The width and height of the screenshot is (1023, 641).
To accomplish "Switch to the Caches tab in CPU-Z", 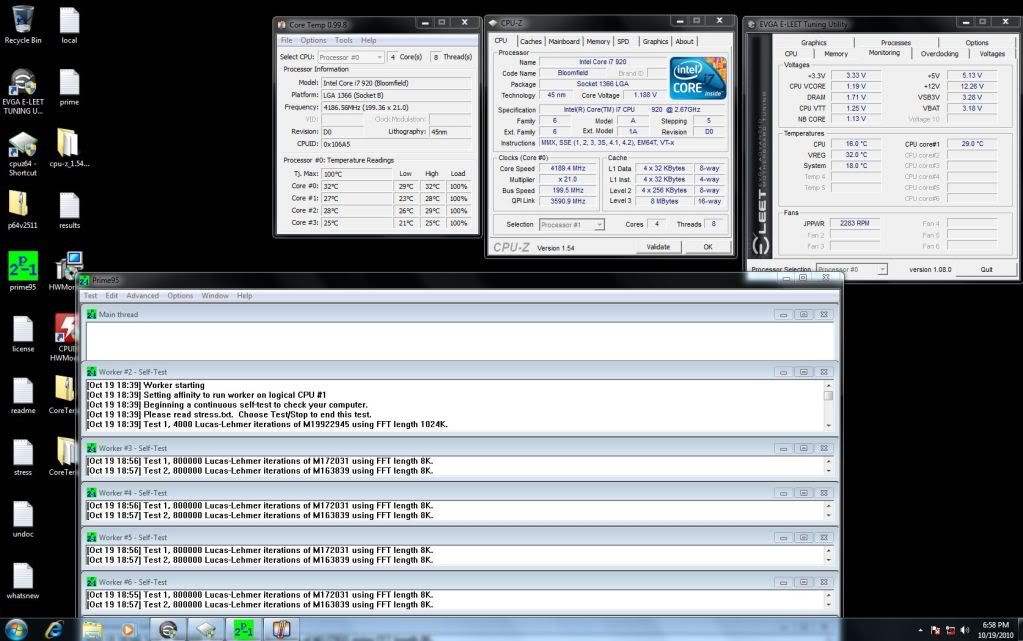I will pyautogui.click(x=530, y=41).
